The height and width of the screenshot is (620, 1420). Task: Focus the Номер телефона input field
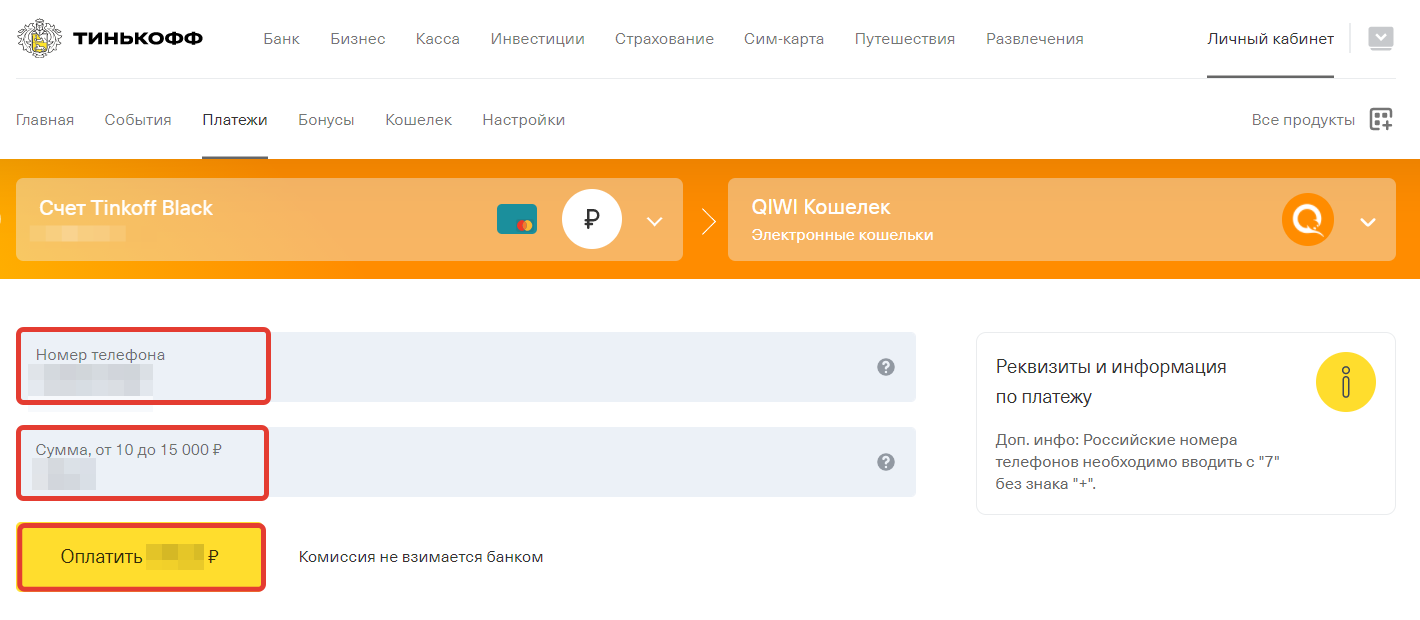[466, 367]
